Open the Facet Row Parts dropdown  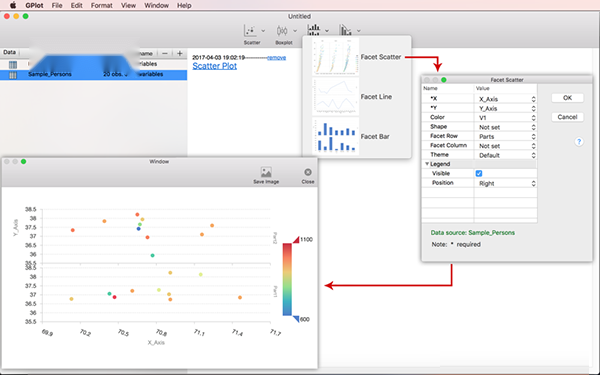click(505, 136)
